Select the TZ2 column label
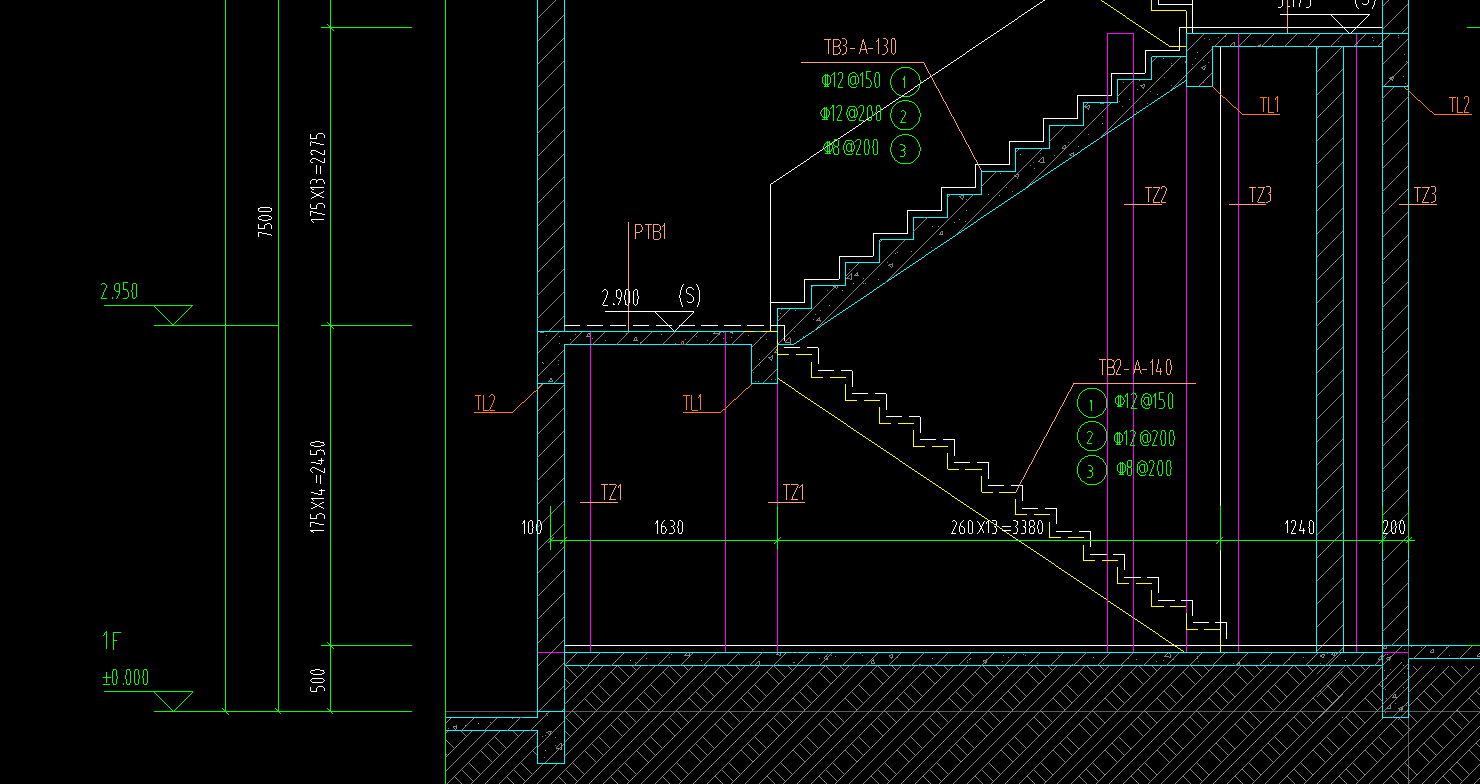 pyautogui.click(x=1155, y=196)
